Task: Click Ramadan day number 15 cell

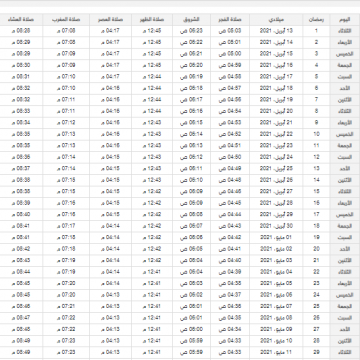Action: [x=316, y=192]
